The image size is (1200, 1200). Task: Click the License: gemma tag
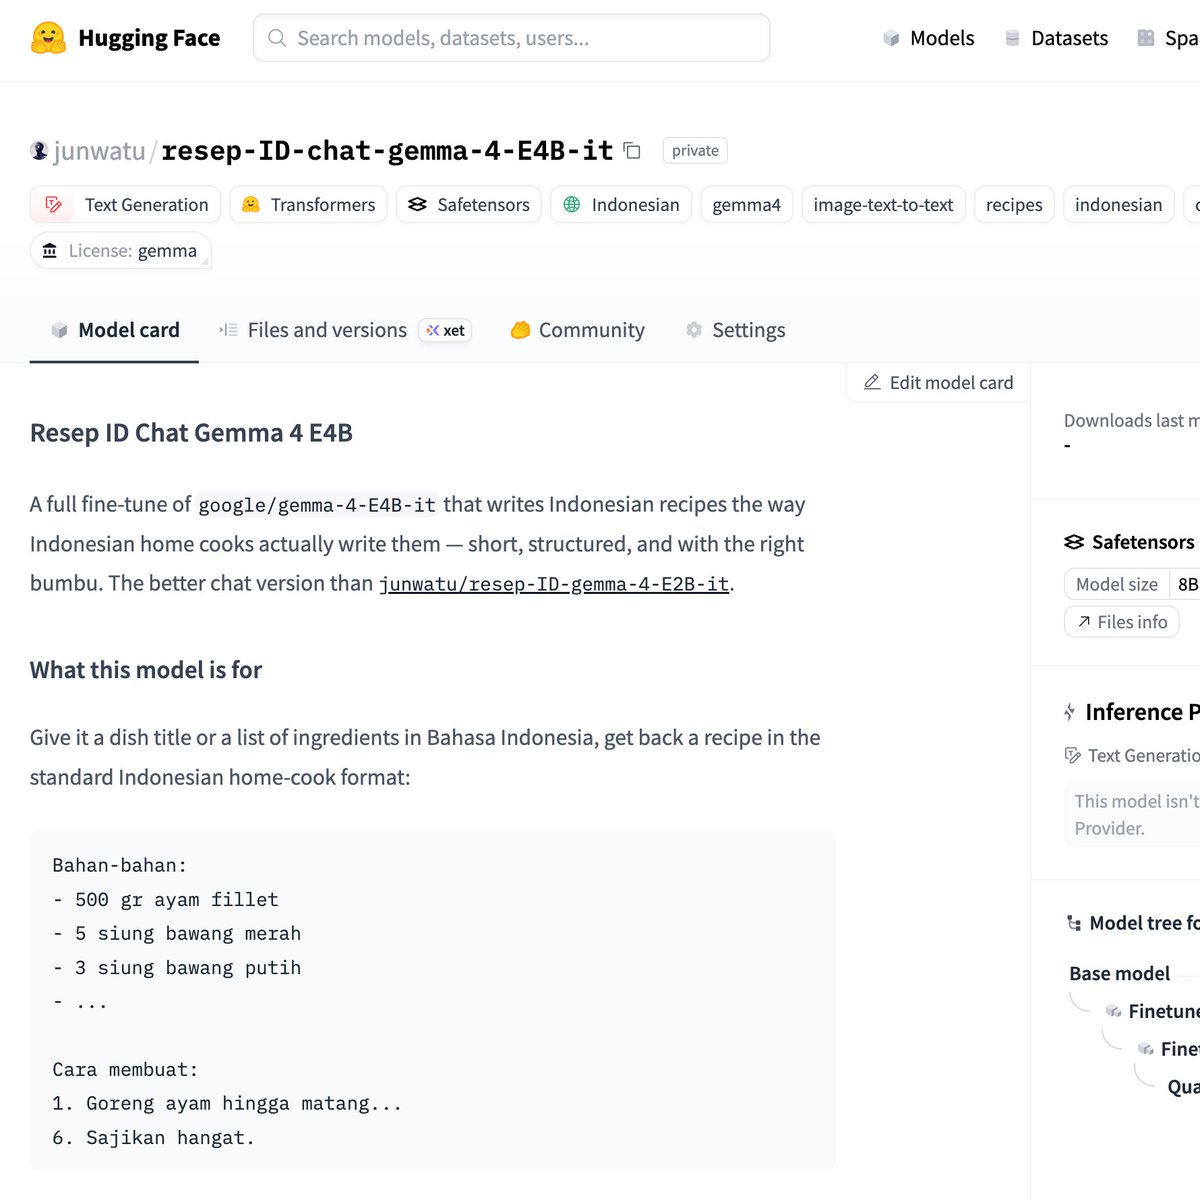121,251
